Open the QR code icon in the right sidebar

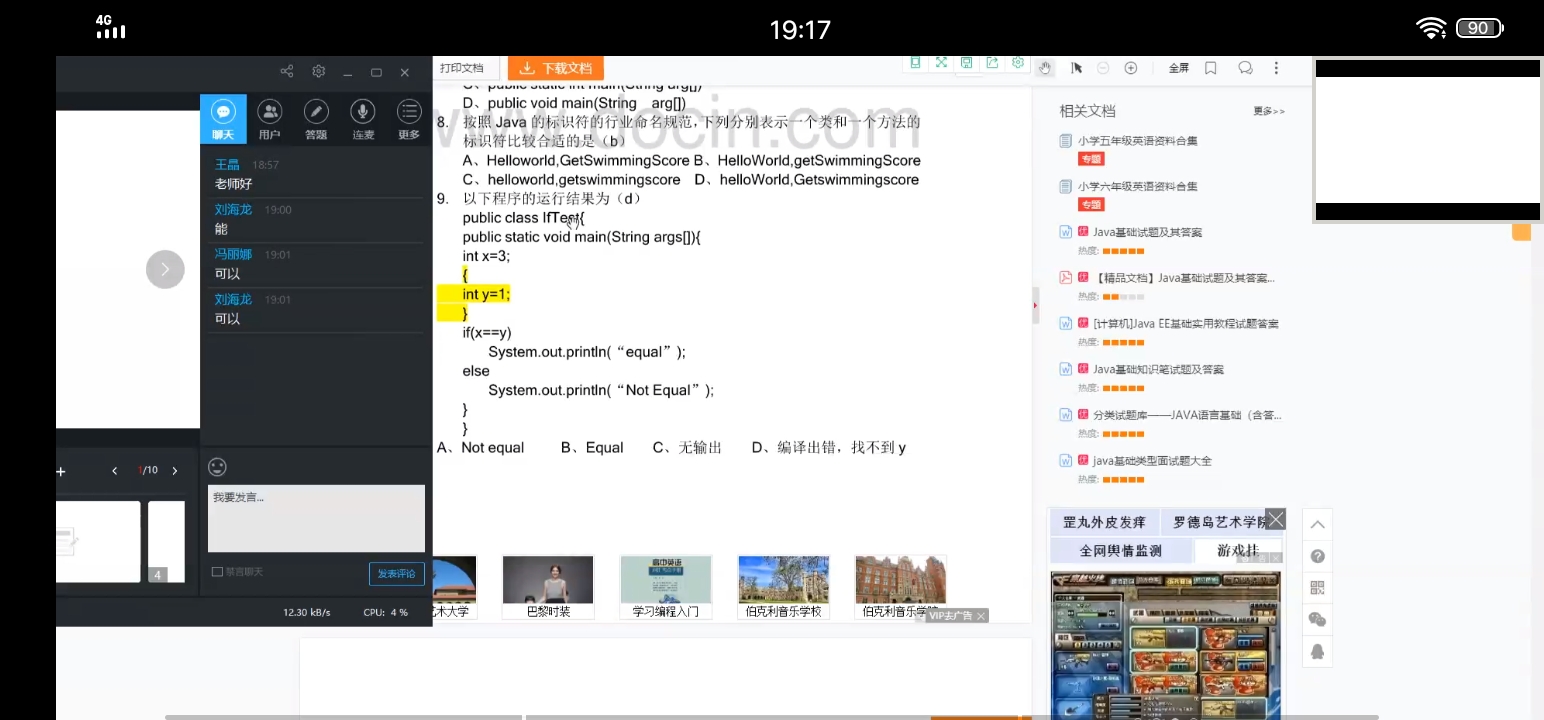(1317, 588)
